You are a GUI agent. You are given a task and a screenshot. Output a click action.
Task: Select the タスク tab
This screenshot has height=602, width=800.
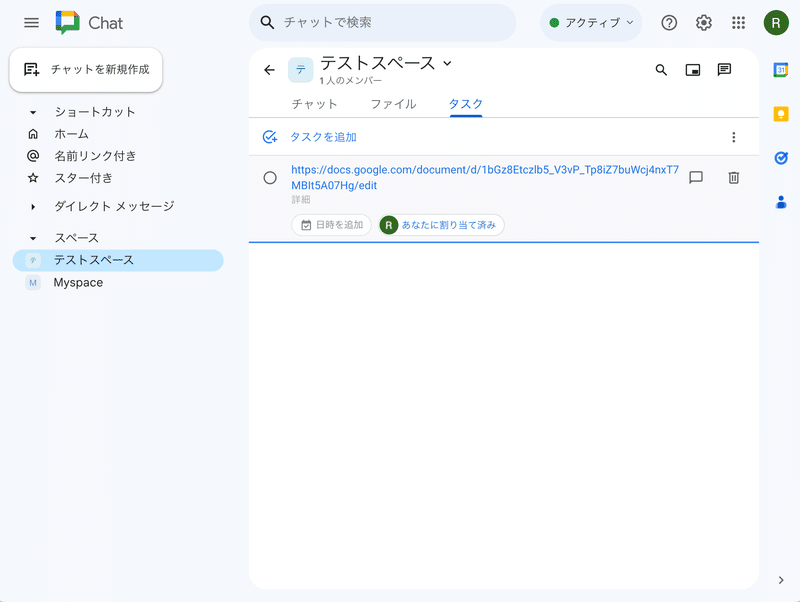[x=466, y=104]
